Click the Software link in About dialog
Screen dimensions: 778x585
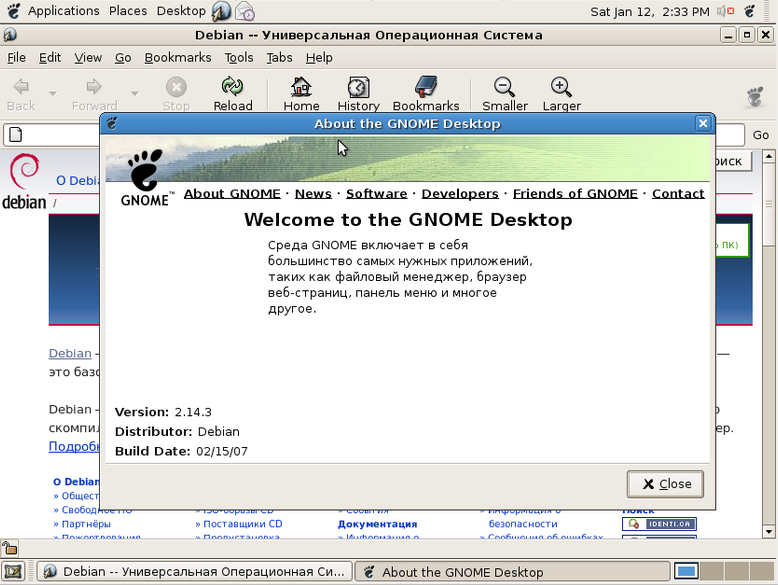coord(377,194)
